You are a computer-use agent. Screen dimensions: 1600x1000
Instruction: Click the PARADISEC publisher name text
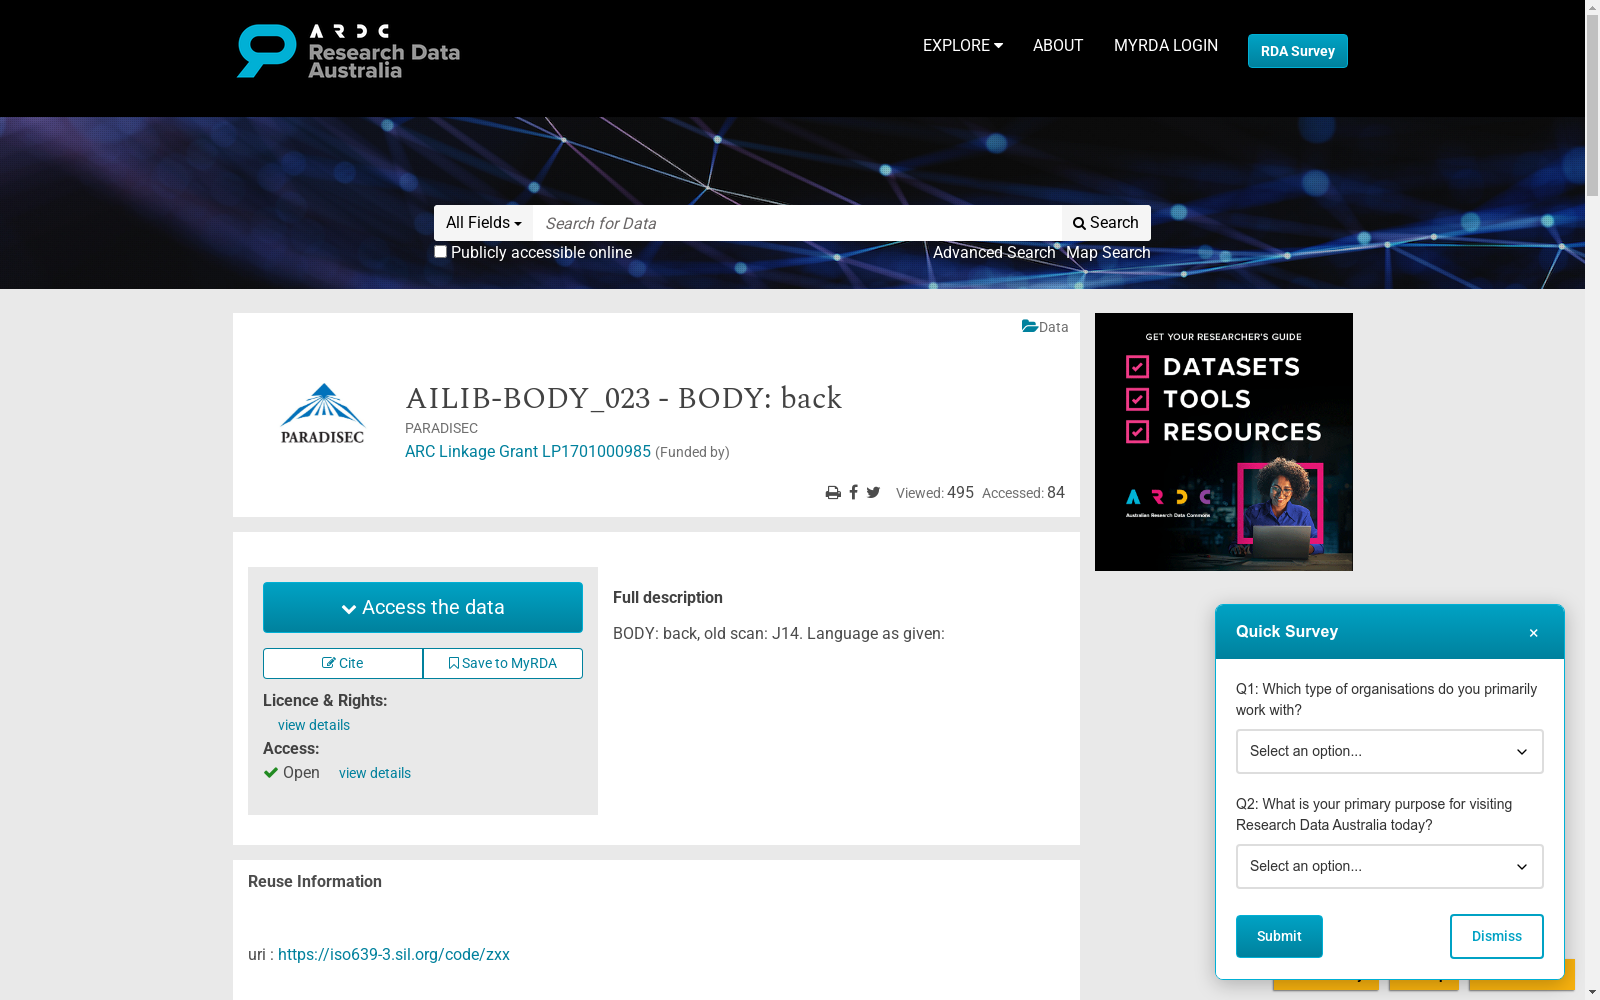click(x=441, y=428)
